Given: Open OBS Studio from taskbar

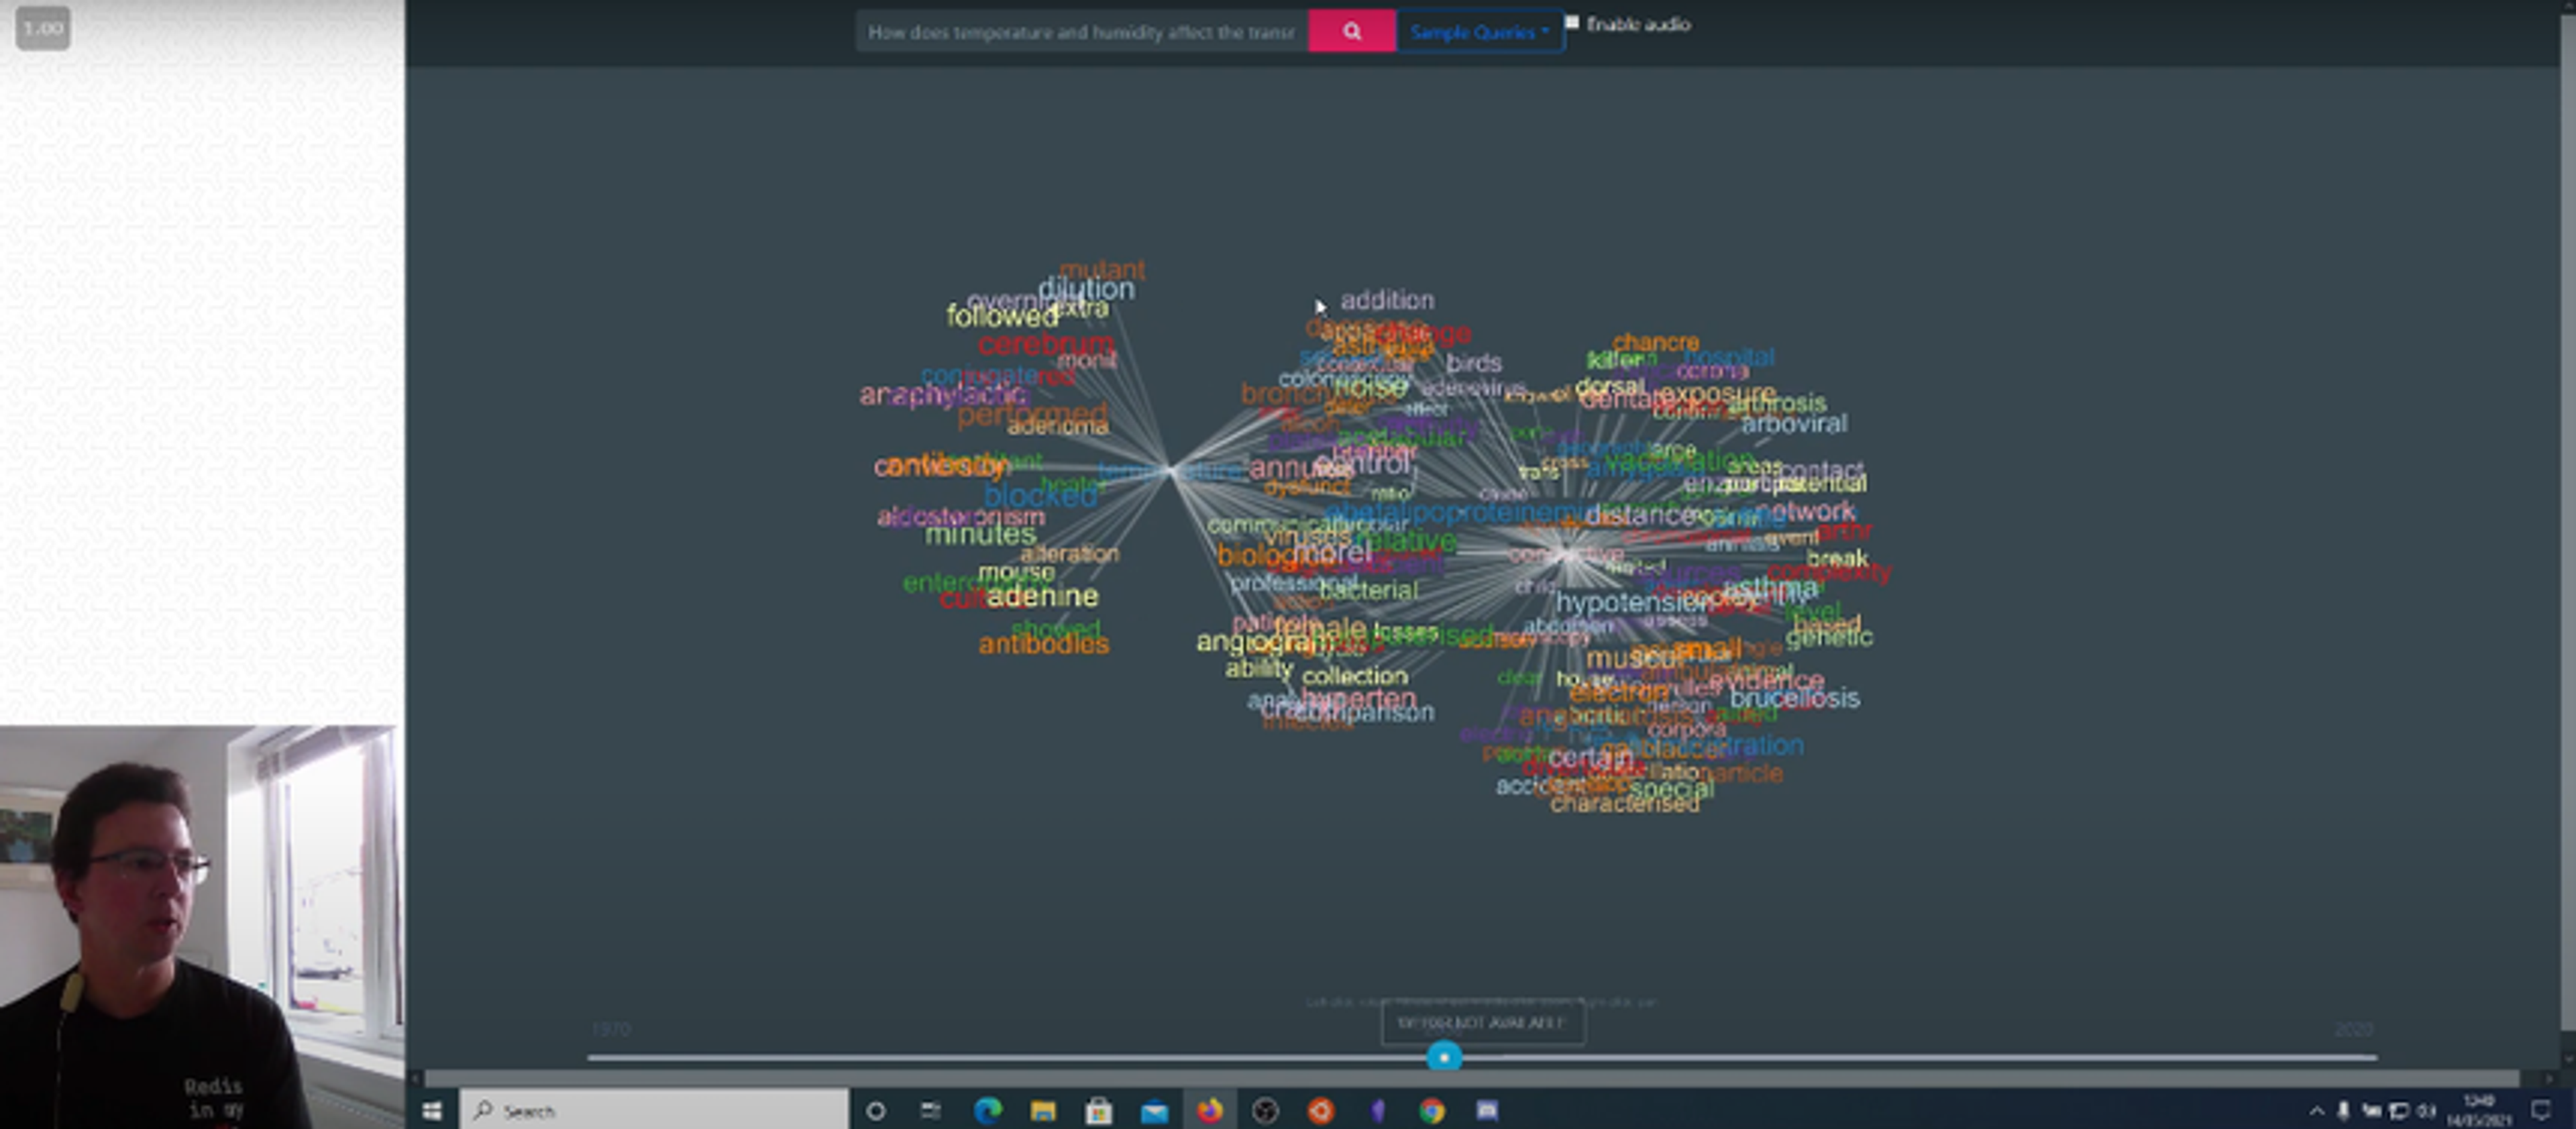Looking at the screenshot, I should click(1265, 1110).
